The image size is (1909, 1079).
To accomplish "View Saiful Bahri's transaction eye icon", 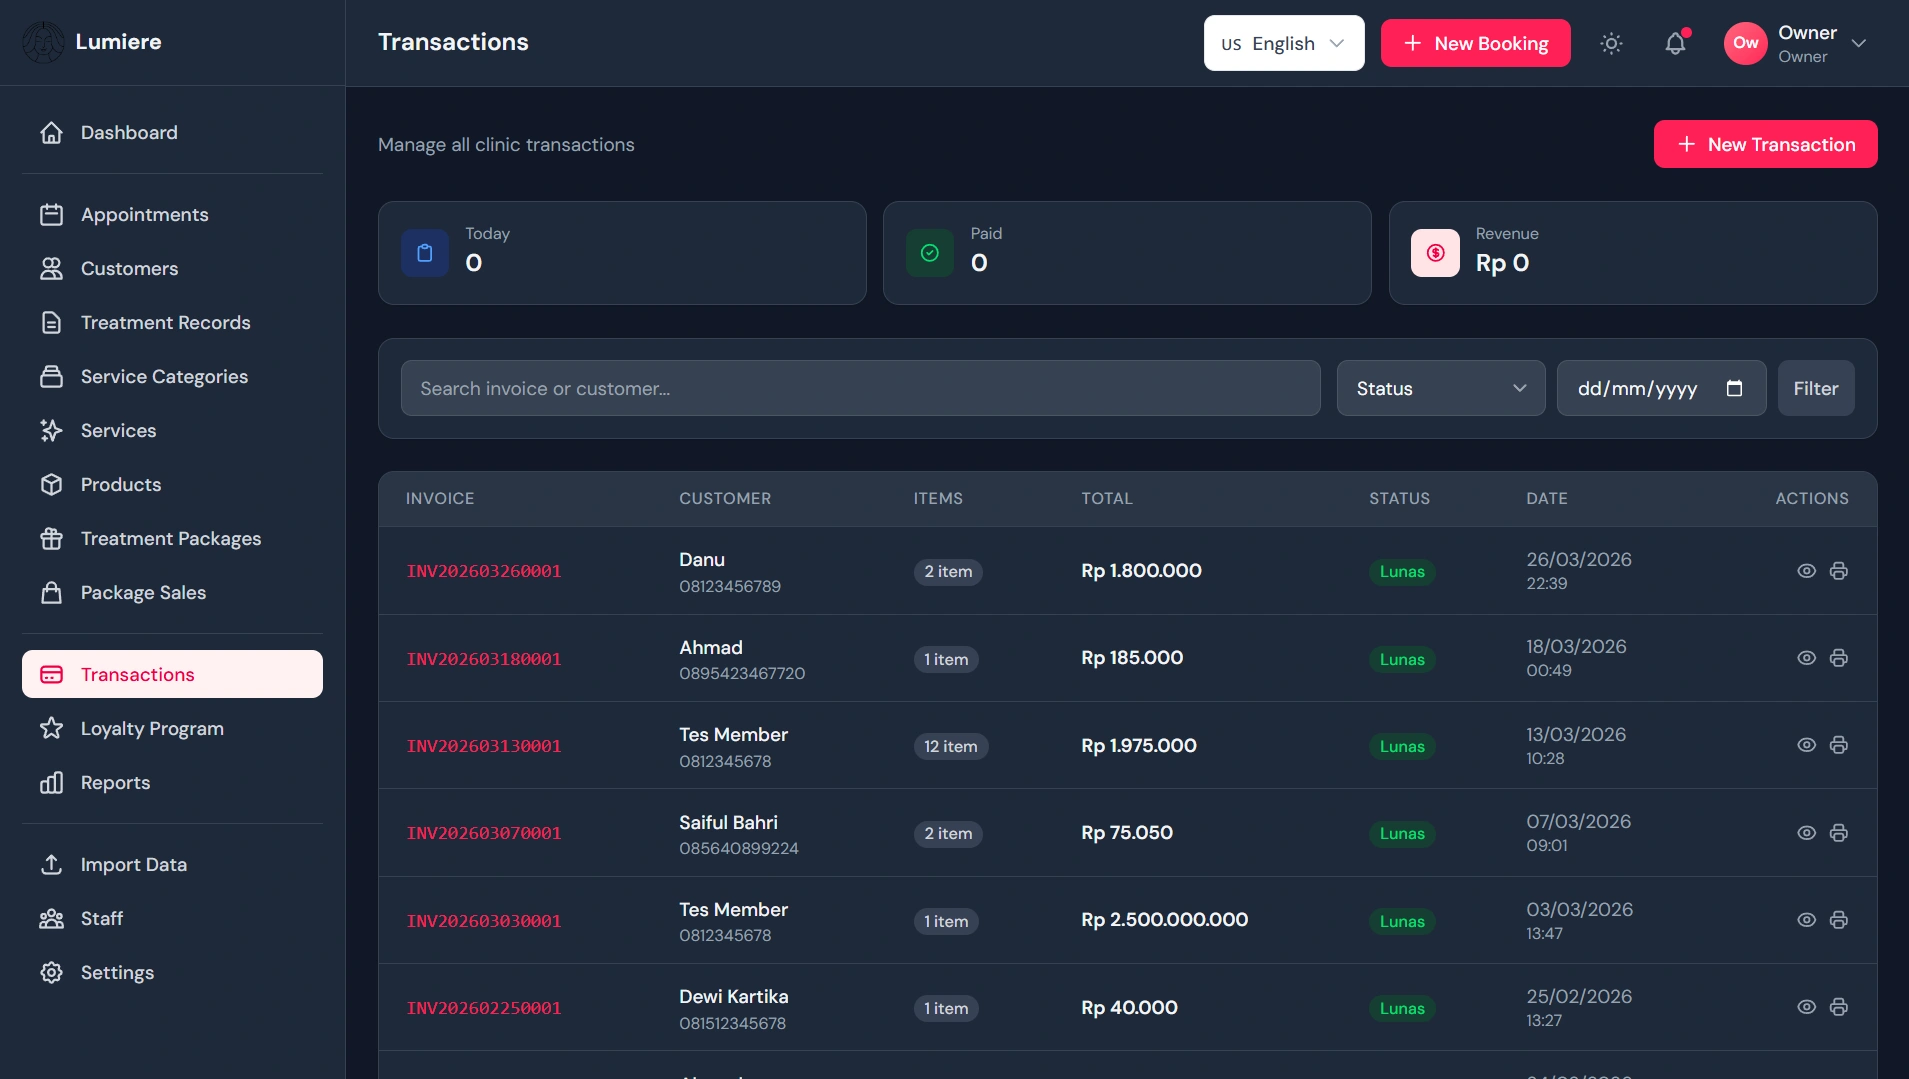I will point(1806,833).
